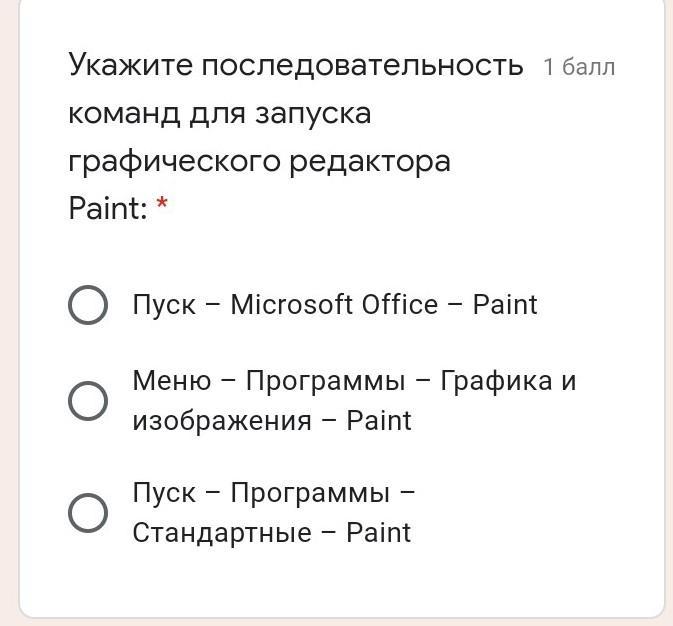Click the word "Пуск" in the third option
673x626 pixels.
click(164, 493)
